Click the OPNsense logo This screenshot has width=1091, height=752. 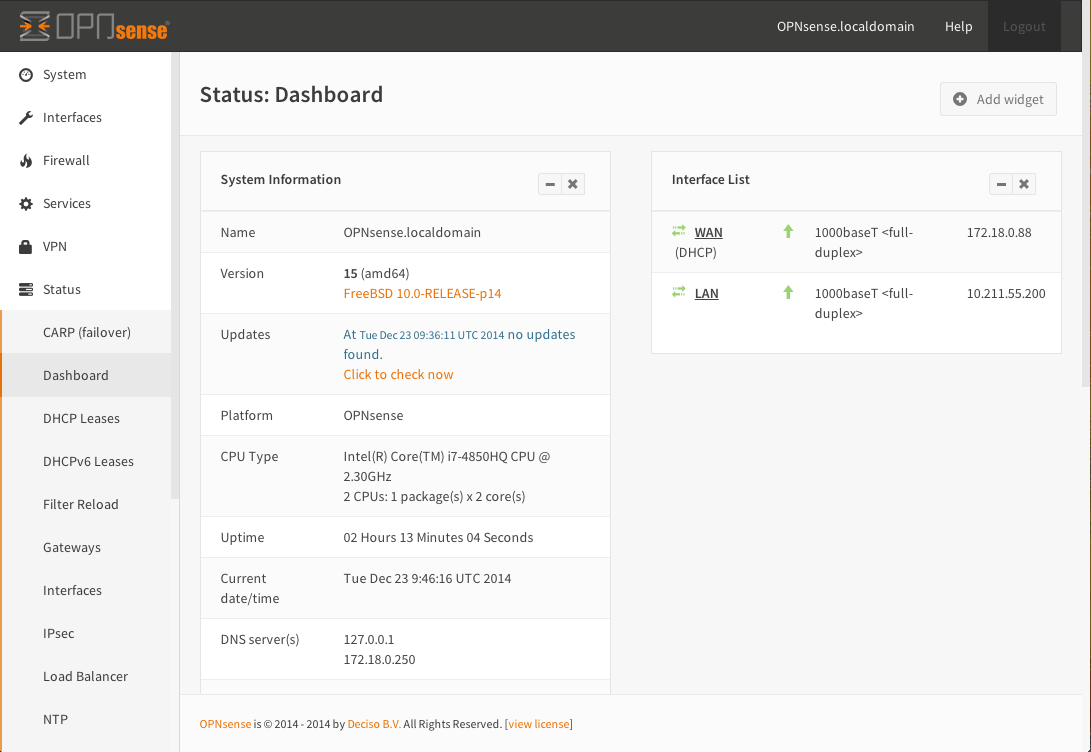(x=94, y=26)
